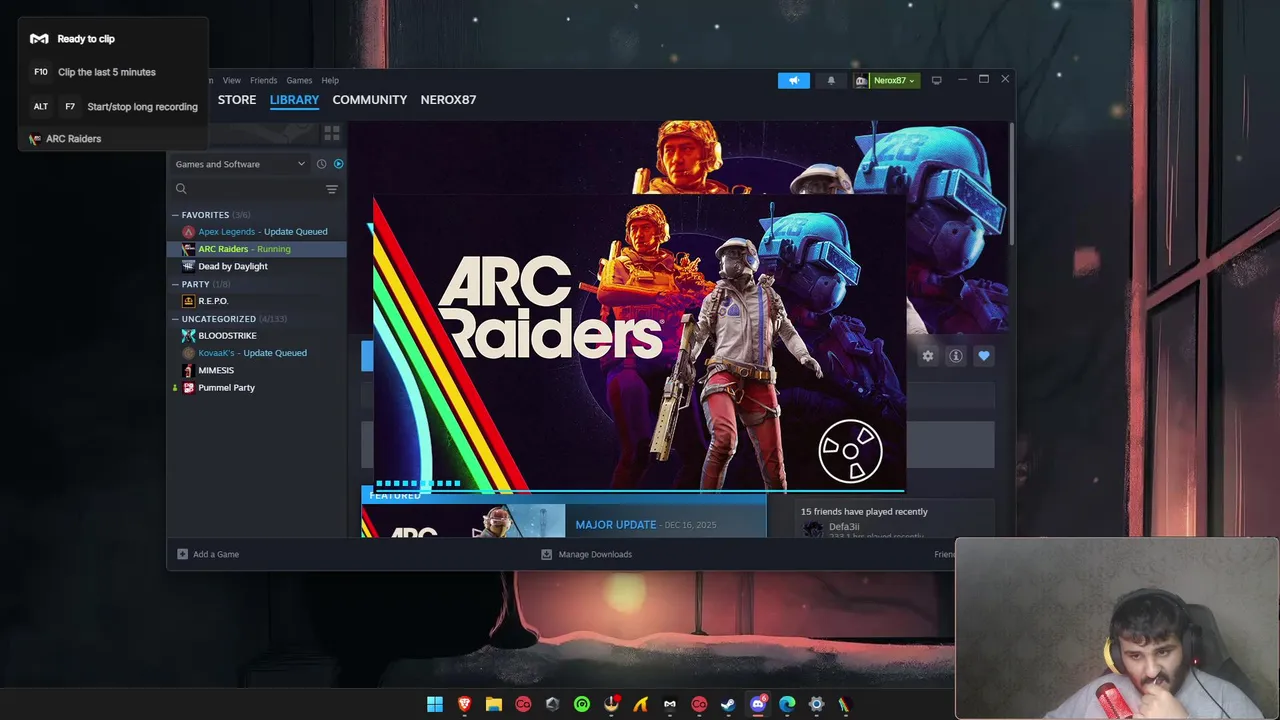Open ARC Raiders icon on taskbar
This screenshot has width=1280, height=720.
845,705
